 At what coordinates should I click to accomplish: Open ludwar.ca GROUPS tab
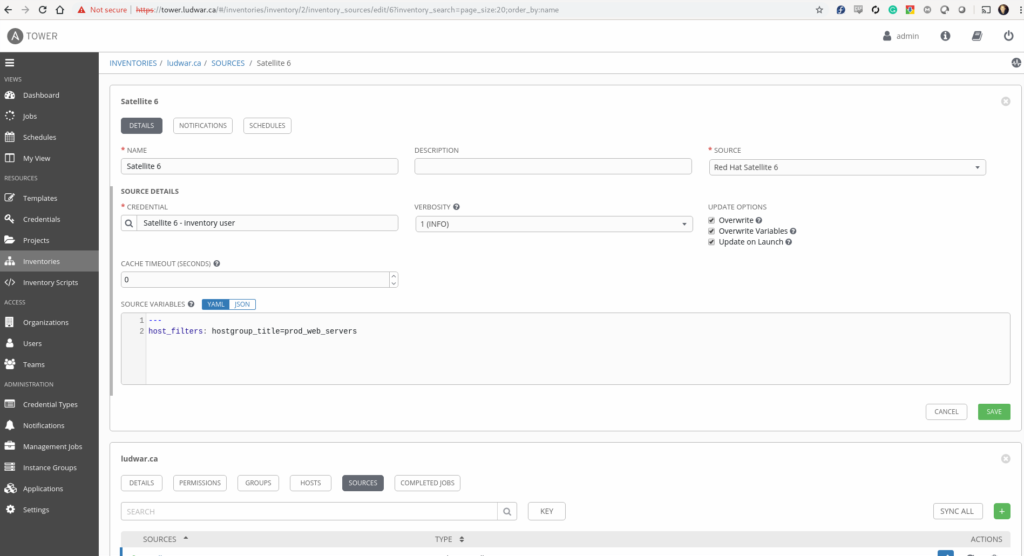tap(258, 483)
